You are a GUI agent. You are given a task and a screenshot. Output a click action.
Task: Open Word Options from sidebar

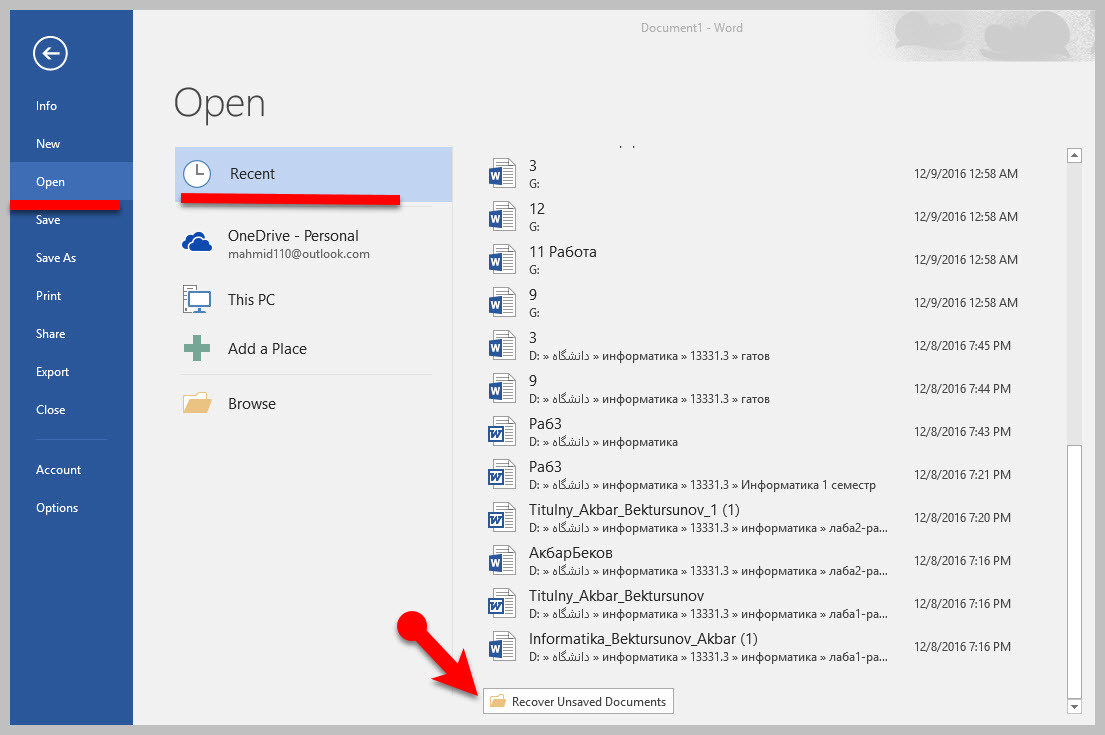(57, 508)
